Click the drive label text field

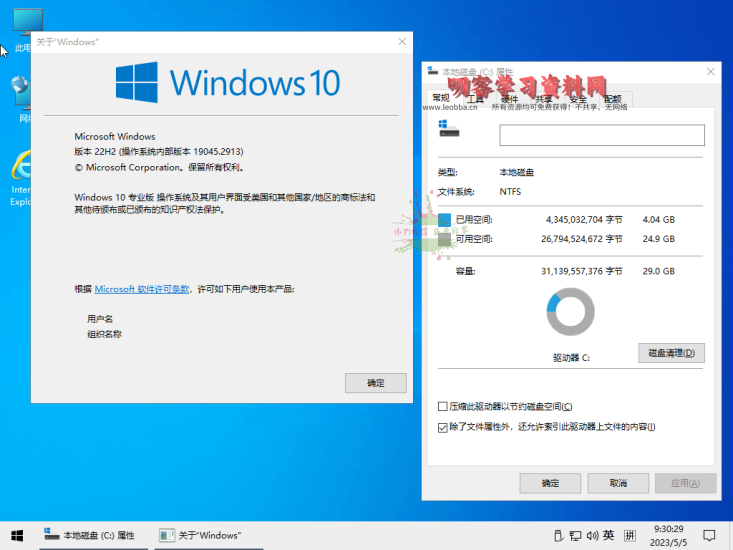[x=602, y=135]
